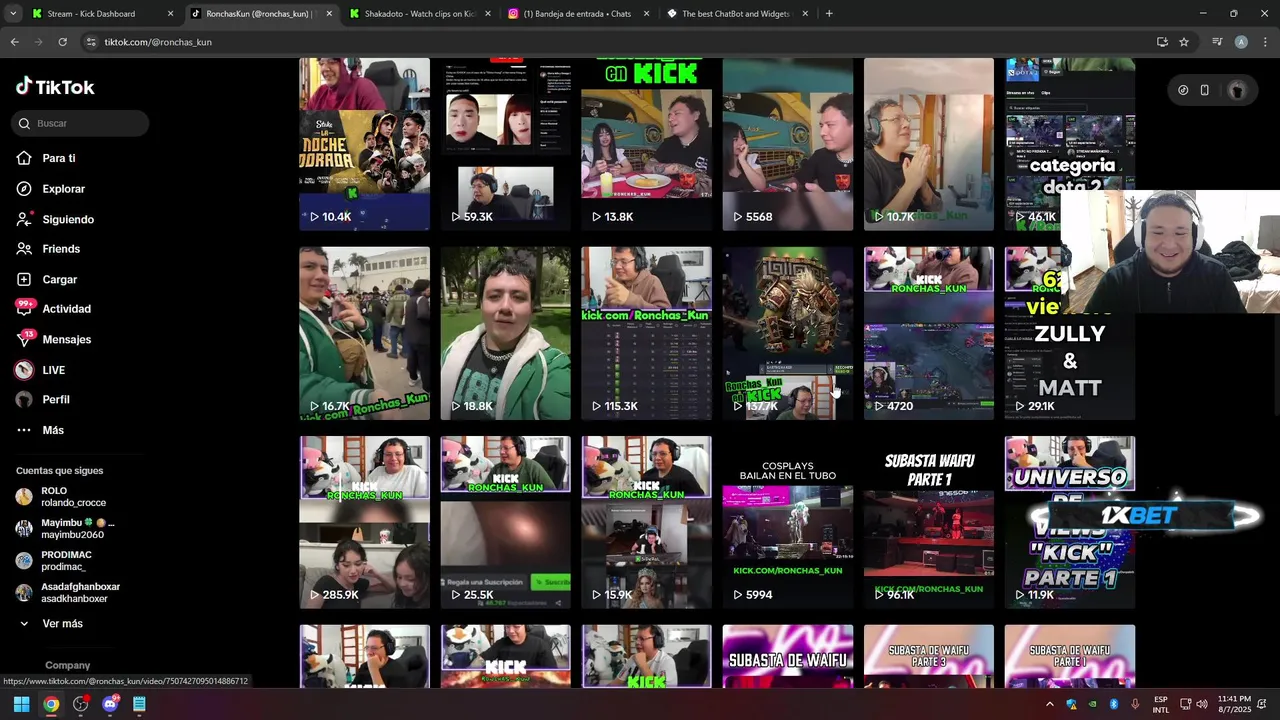Go to the LIVE section
Viewport: 1280px width, 720px height.
[41, 370]
